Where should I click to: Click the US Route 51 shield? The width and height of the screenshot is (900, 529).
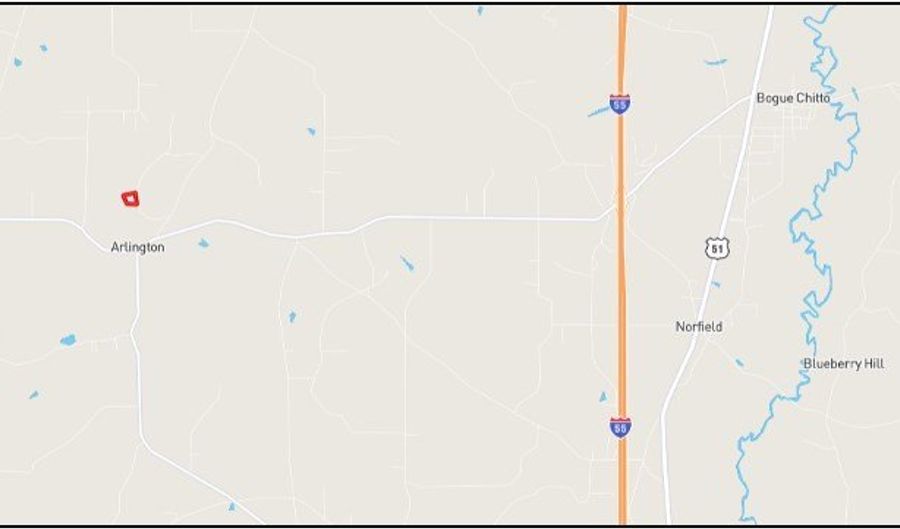(717, 248)
